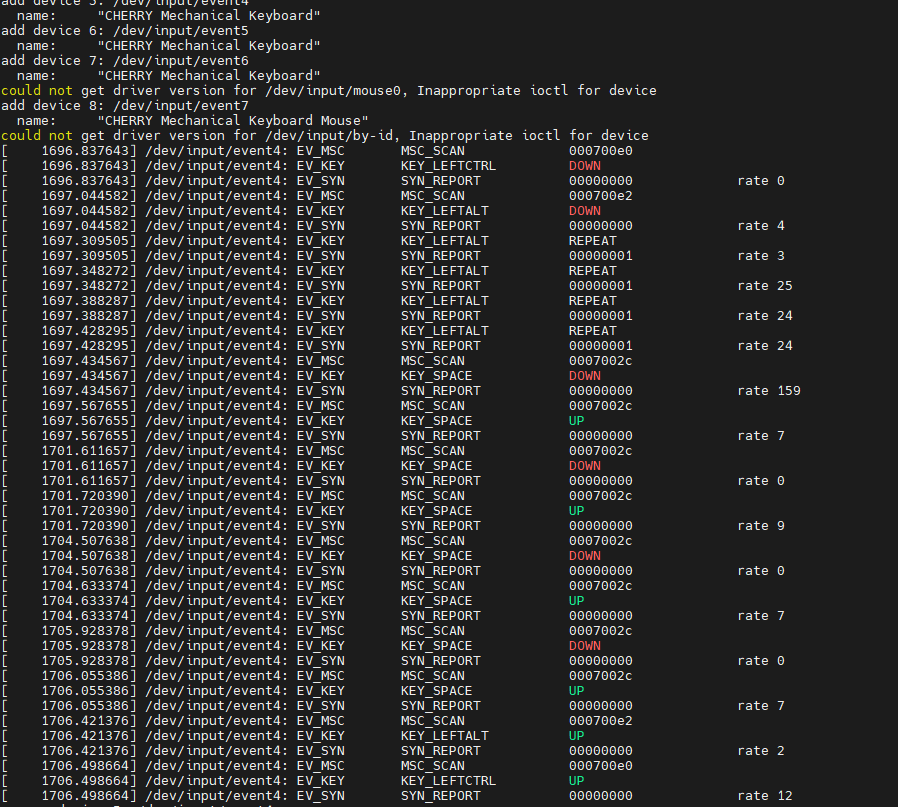
Task: Click the "rate 159" text
Action: 769,391
